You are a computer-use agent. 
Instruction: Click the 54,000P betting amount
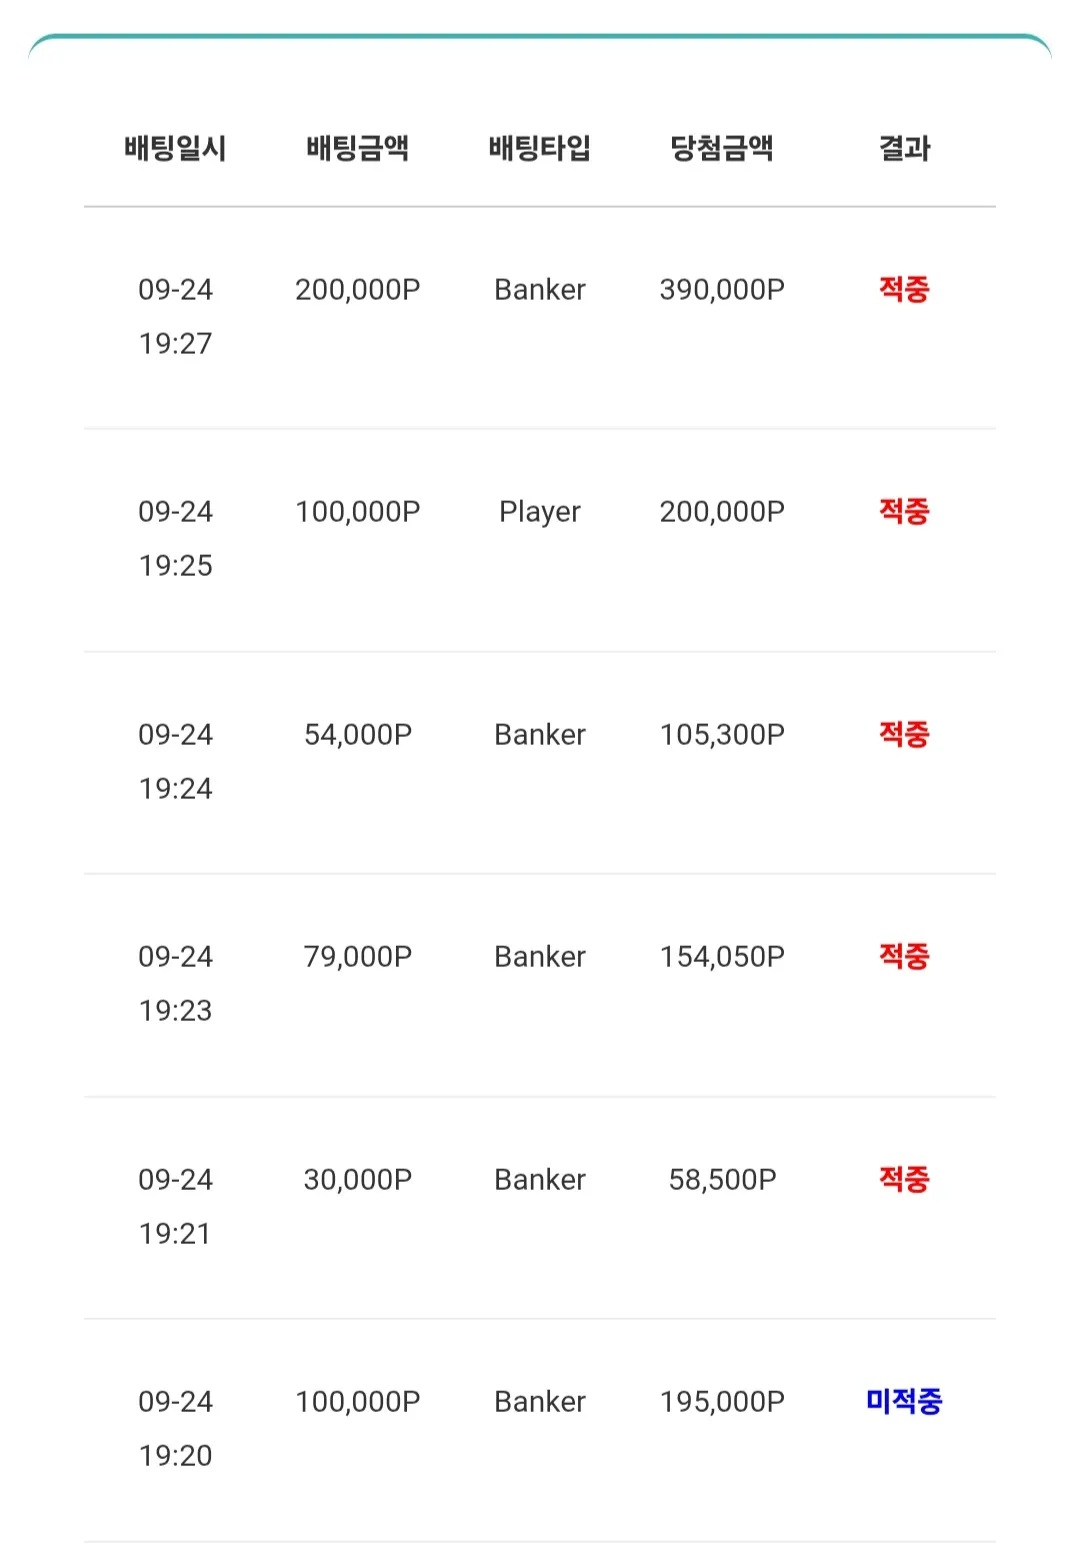pos(358,735)
